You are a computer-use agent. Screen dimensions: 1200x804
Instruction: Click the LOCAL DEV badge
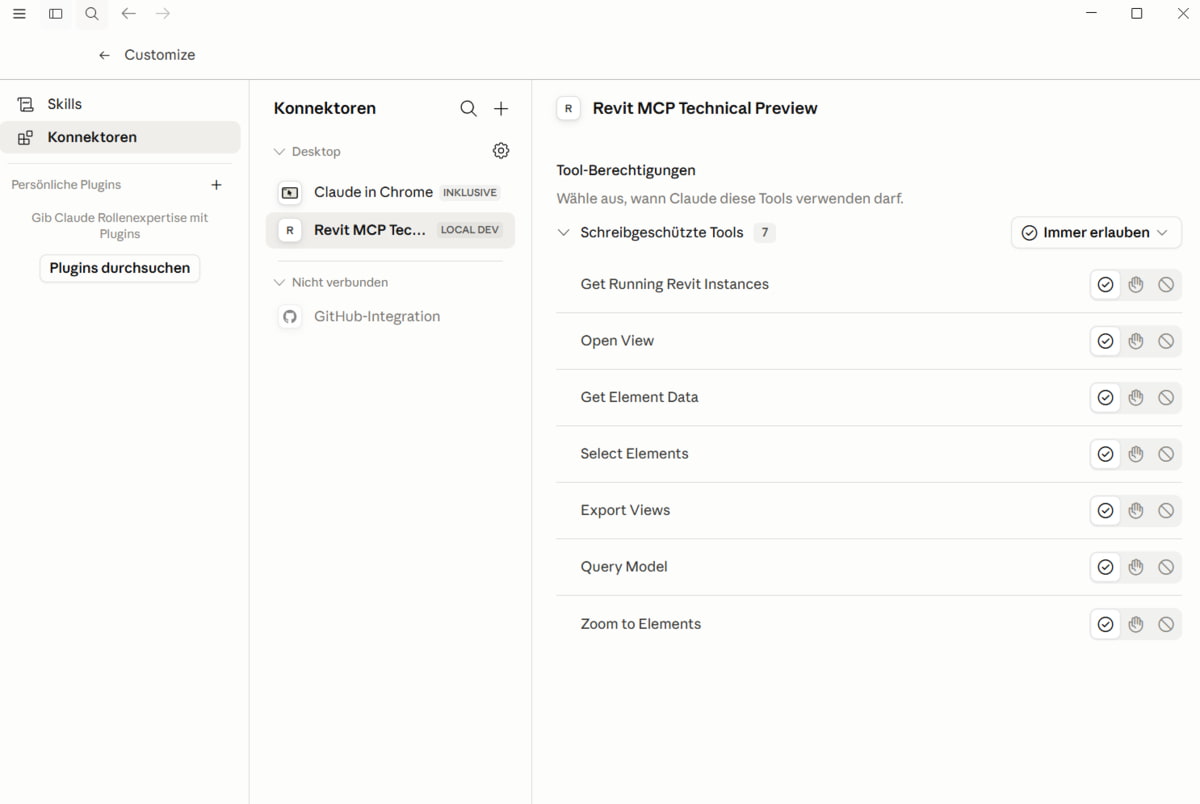[470, 230]
